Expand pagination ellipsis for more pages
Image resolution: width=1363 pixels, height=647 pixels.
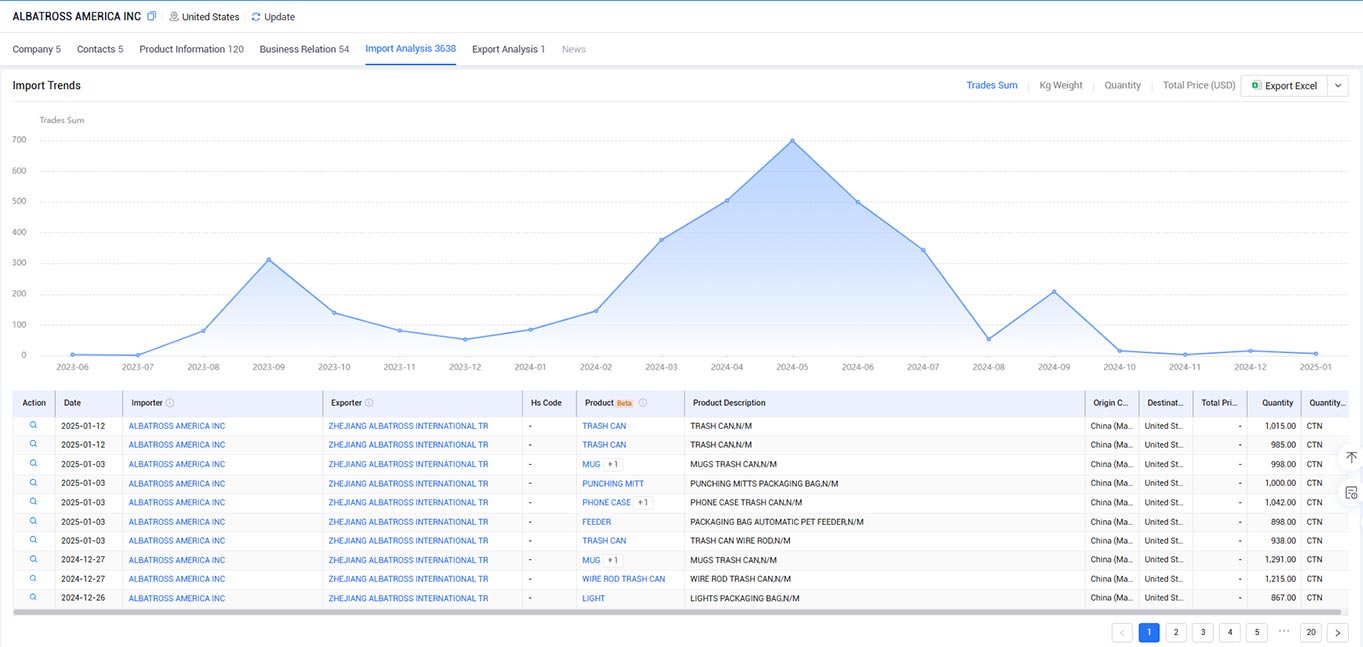(x=1284, y=632)
